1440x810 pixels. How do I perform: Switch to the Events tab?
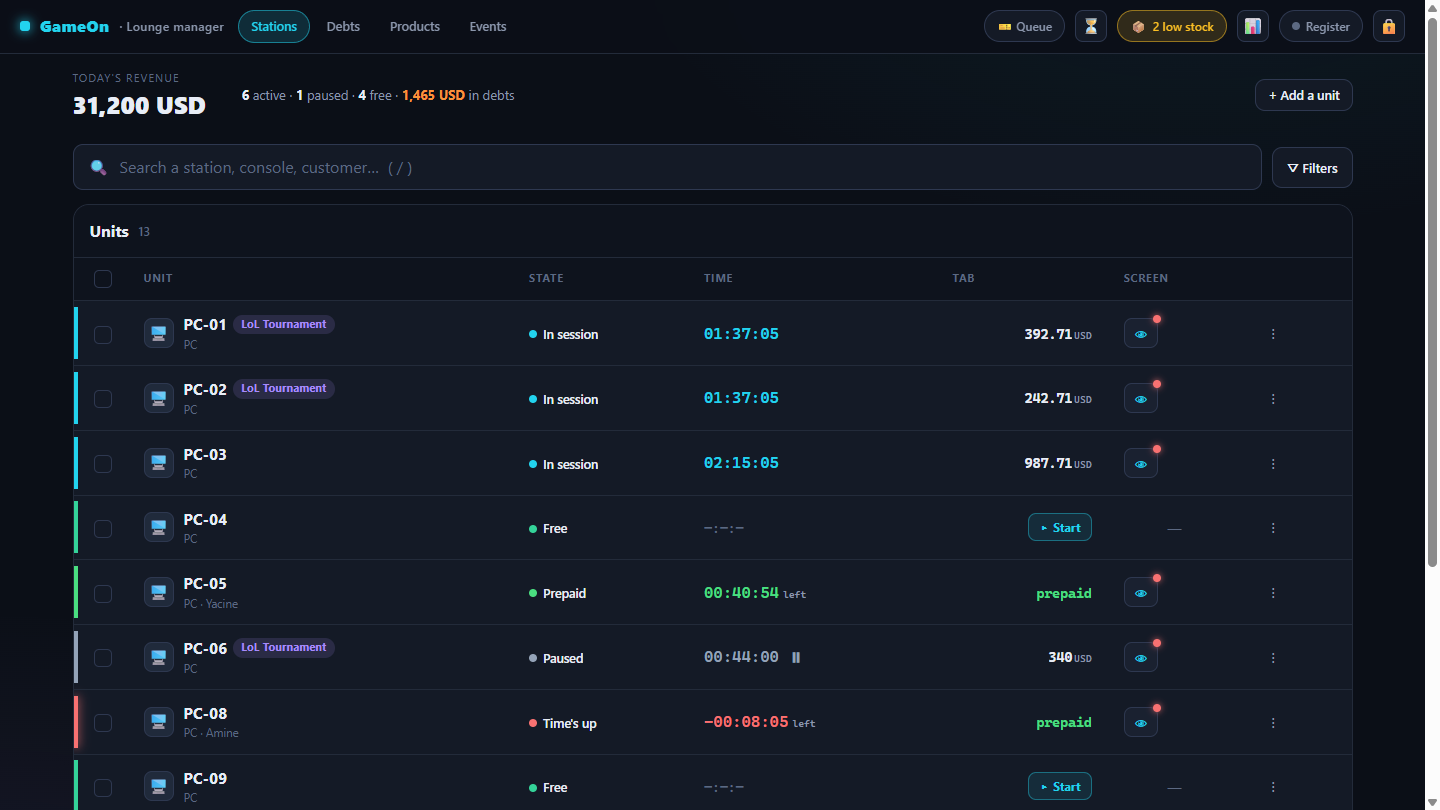click(488, 26)
